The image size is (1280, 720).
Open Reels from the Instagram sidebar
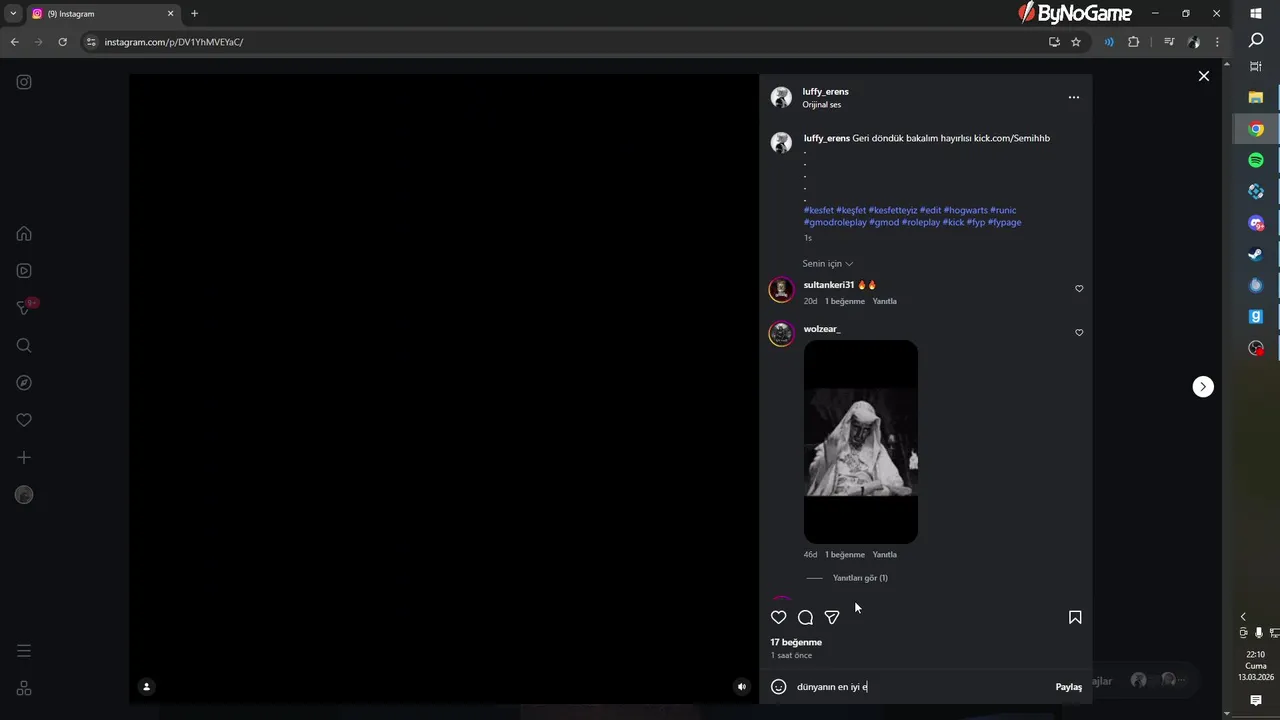24,270
